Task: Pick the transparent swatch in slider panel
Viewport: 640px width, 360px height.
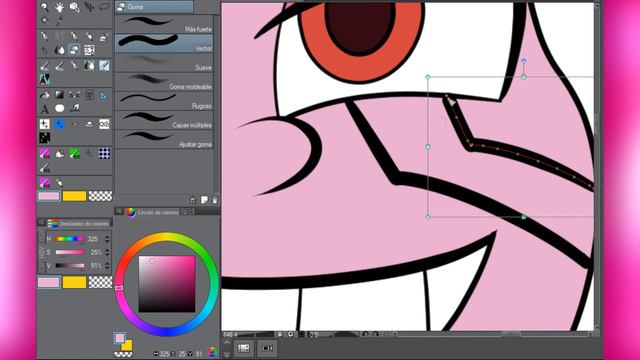Action: (x=100, y=282)
